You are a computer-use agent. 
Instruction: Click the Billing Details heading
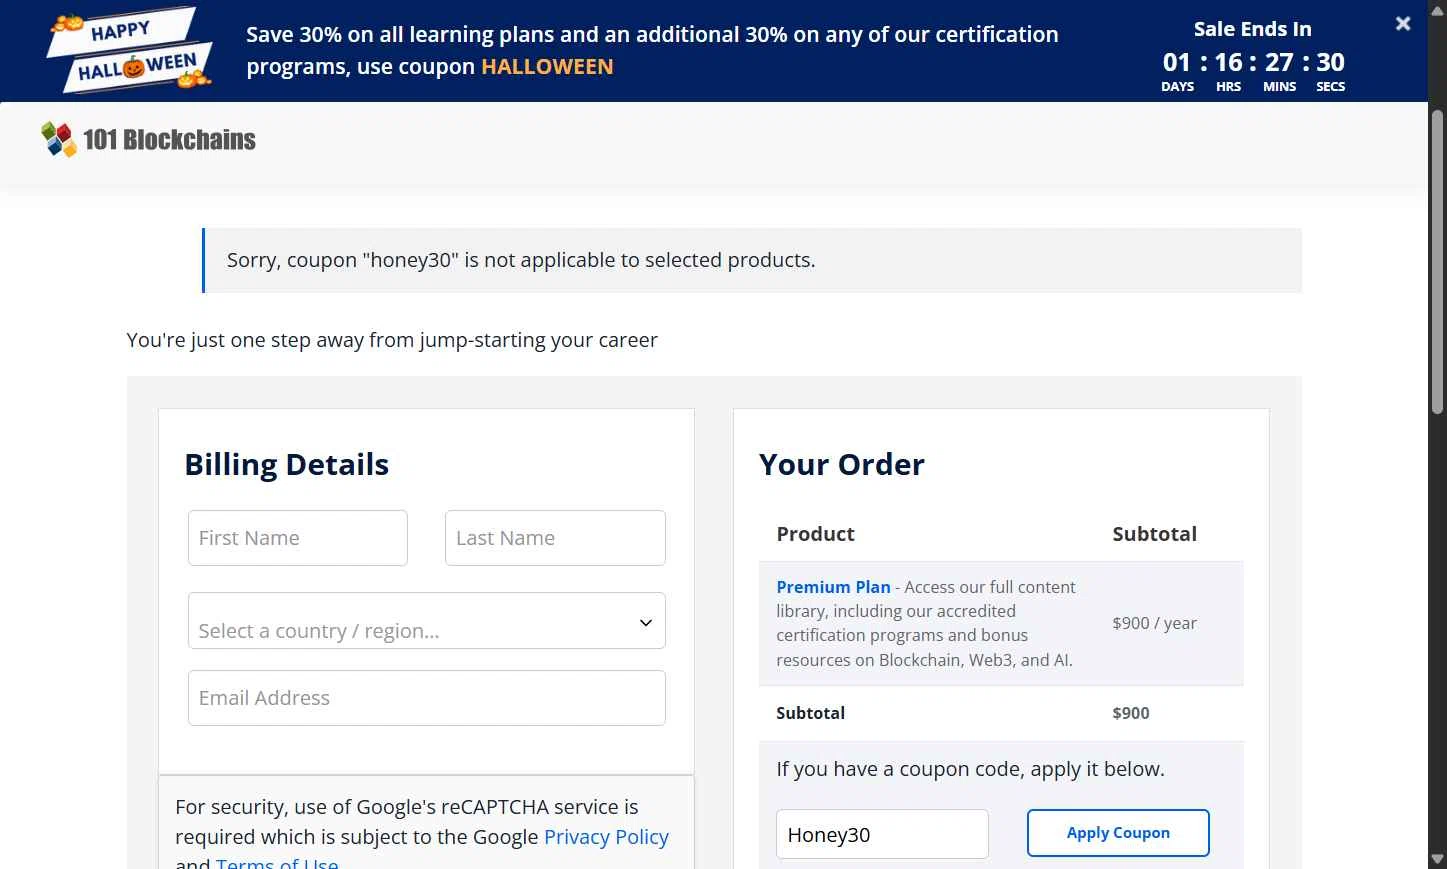[287, 465]
